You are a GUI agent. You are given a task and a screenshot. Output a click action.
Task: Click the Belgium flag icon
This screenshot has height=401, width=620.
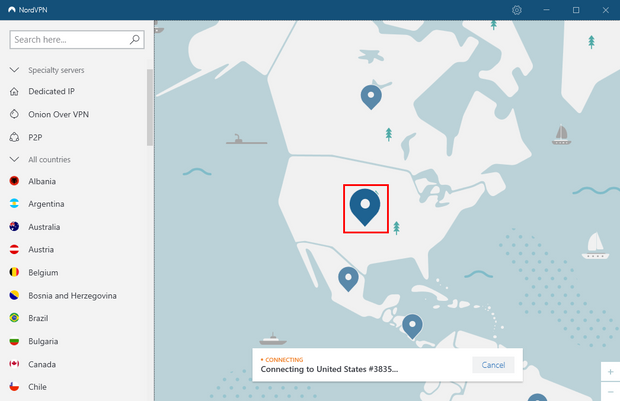(x=14, y=272)
